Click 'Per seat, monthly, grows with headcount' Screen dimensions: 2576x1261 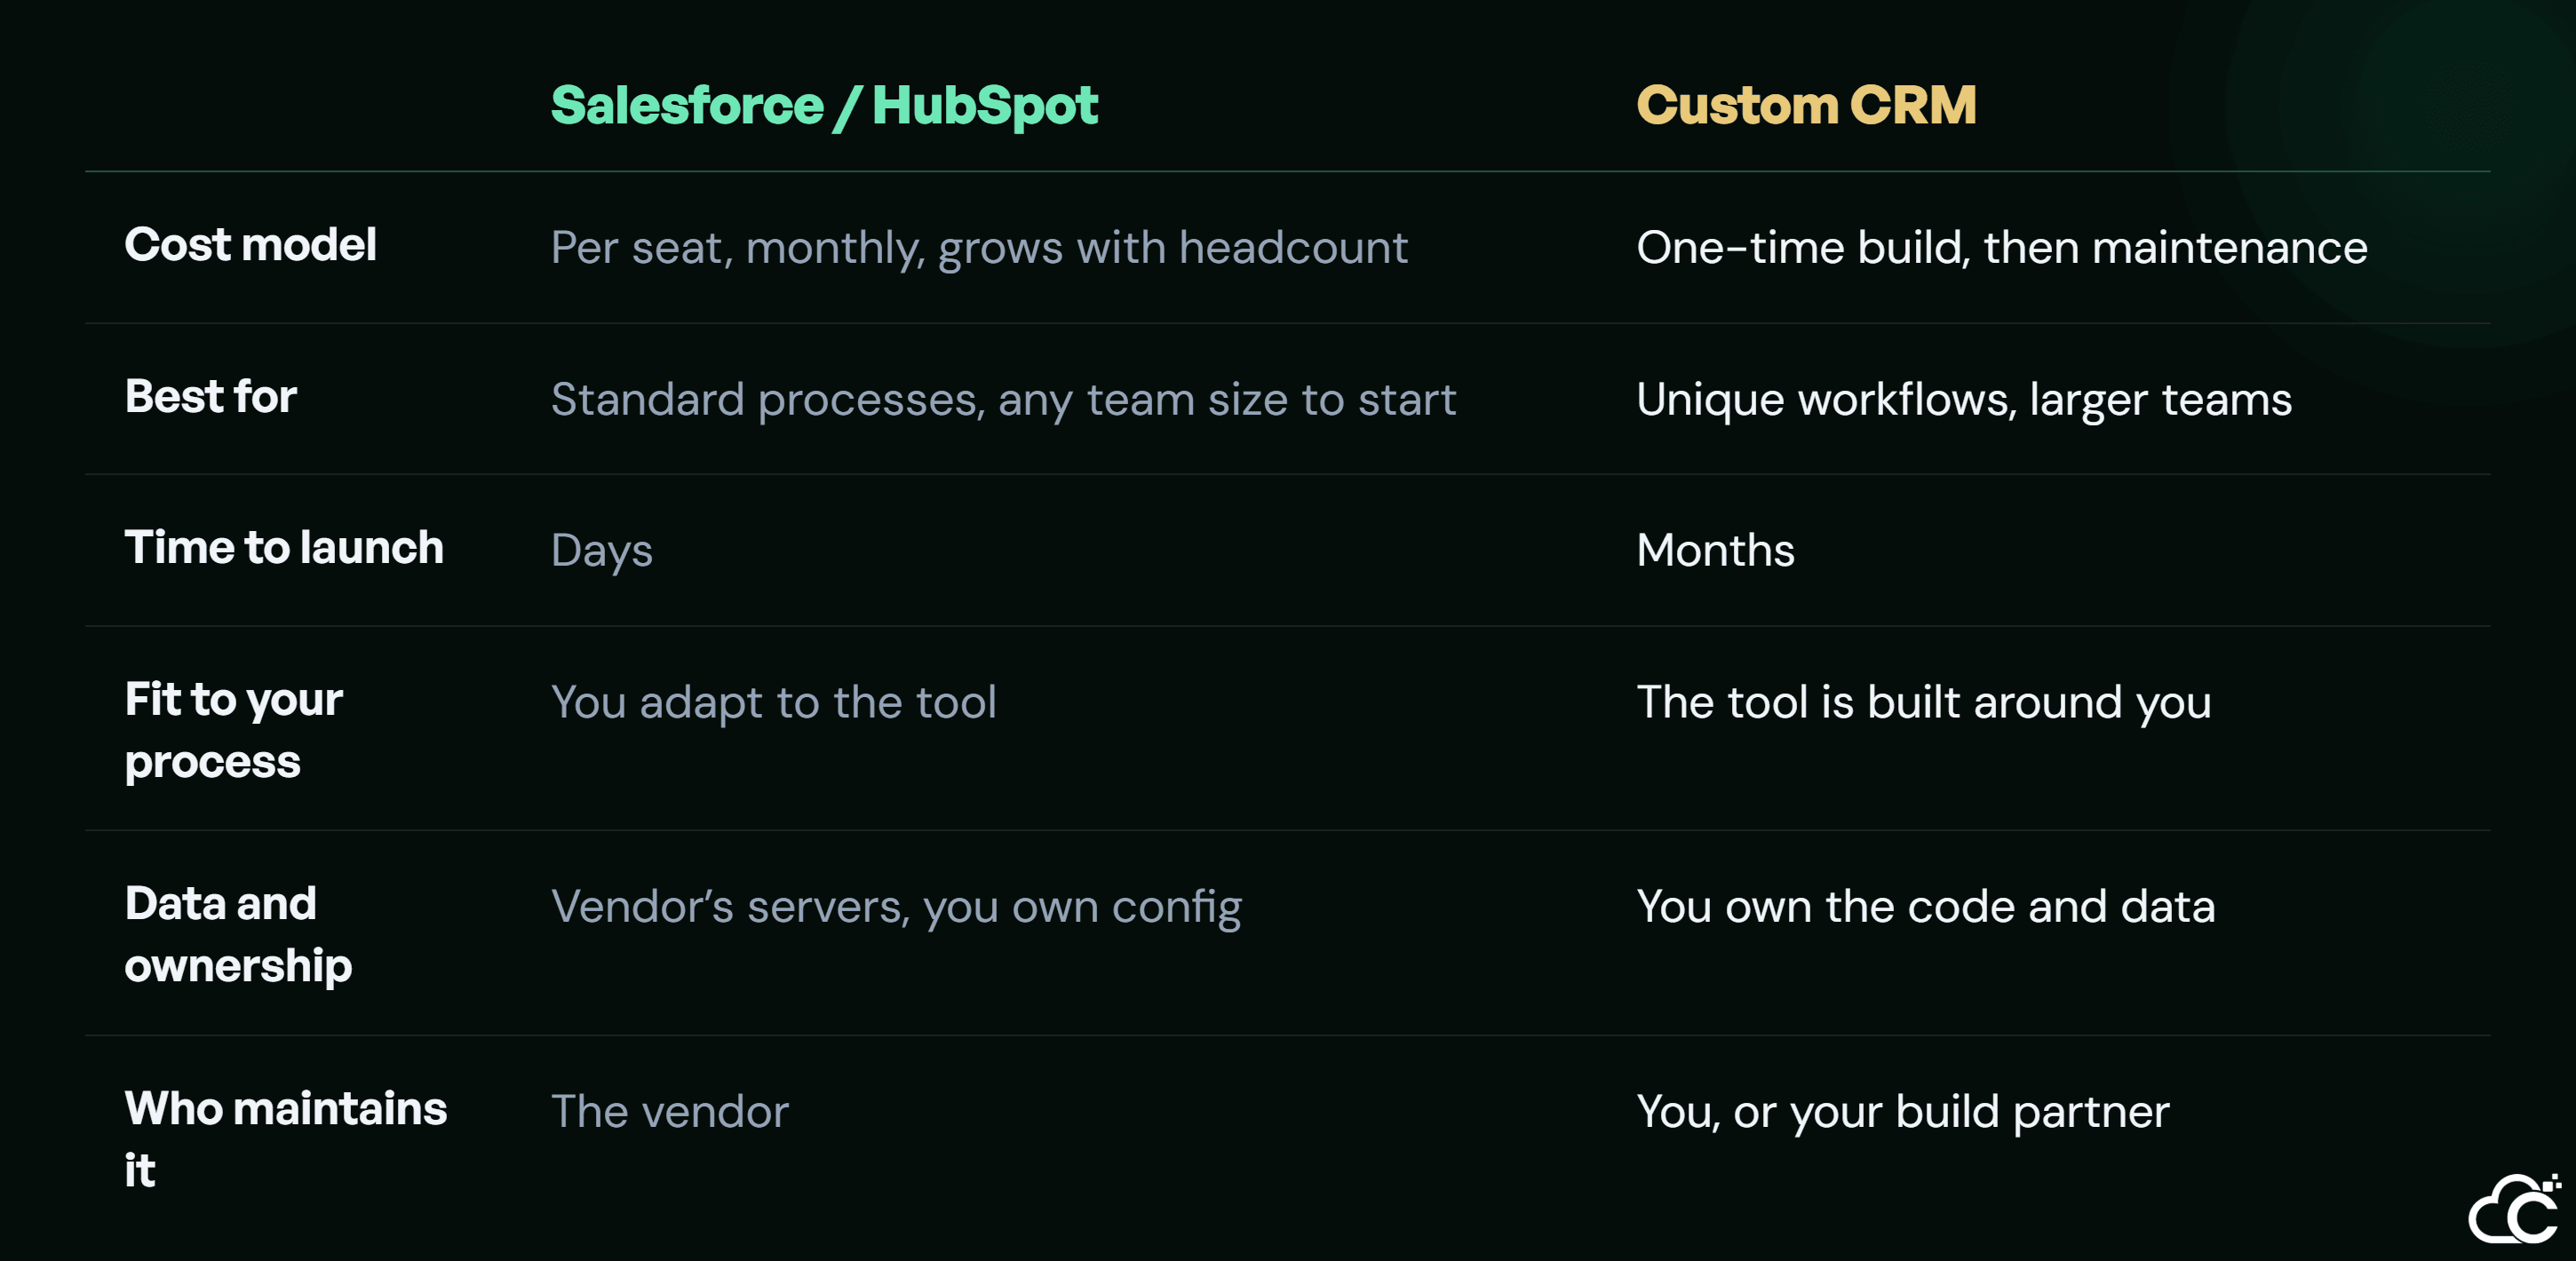pos(979,248)
